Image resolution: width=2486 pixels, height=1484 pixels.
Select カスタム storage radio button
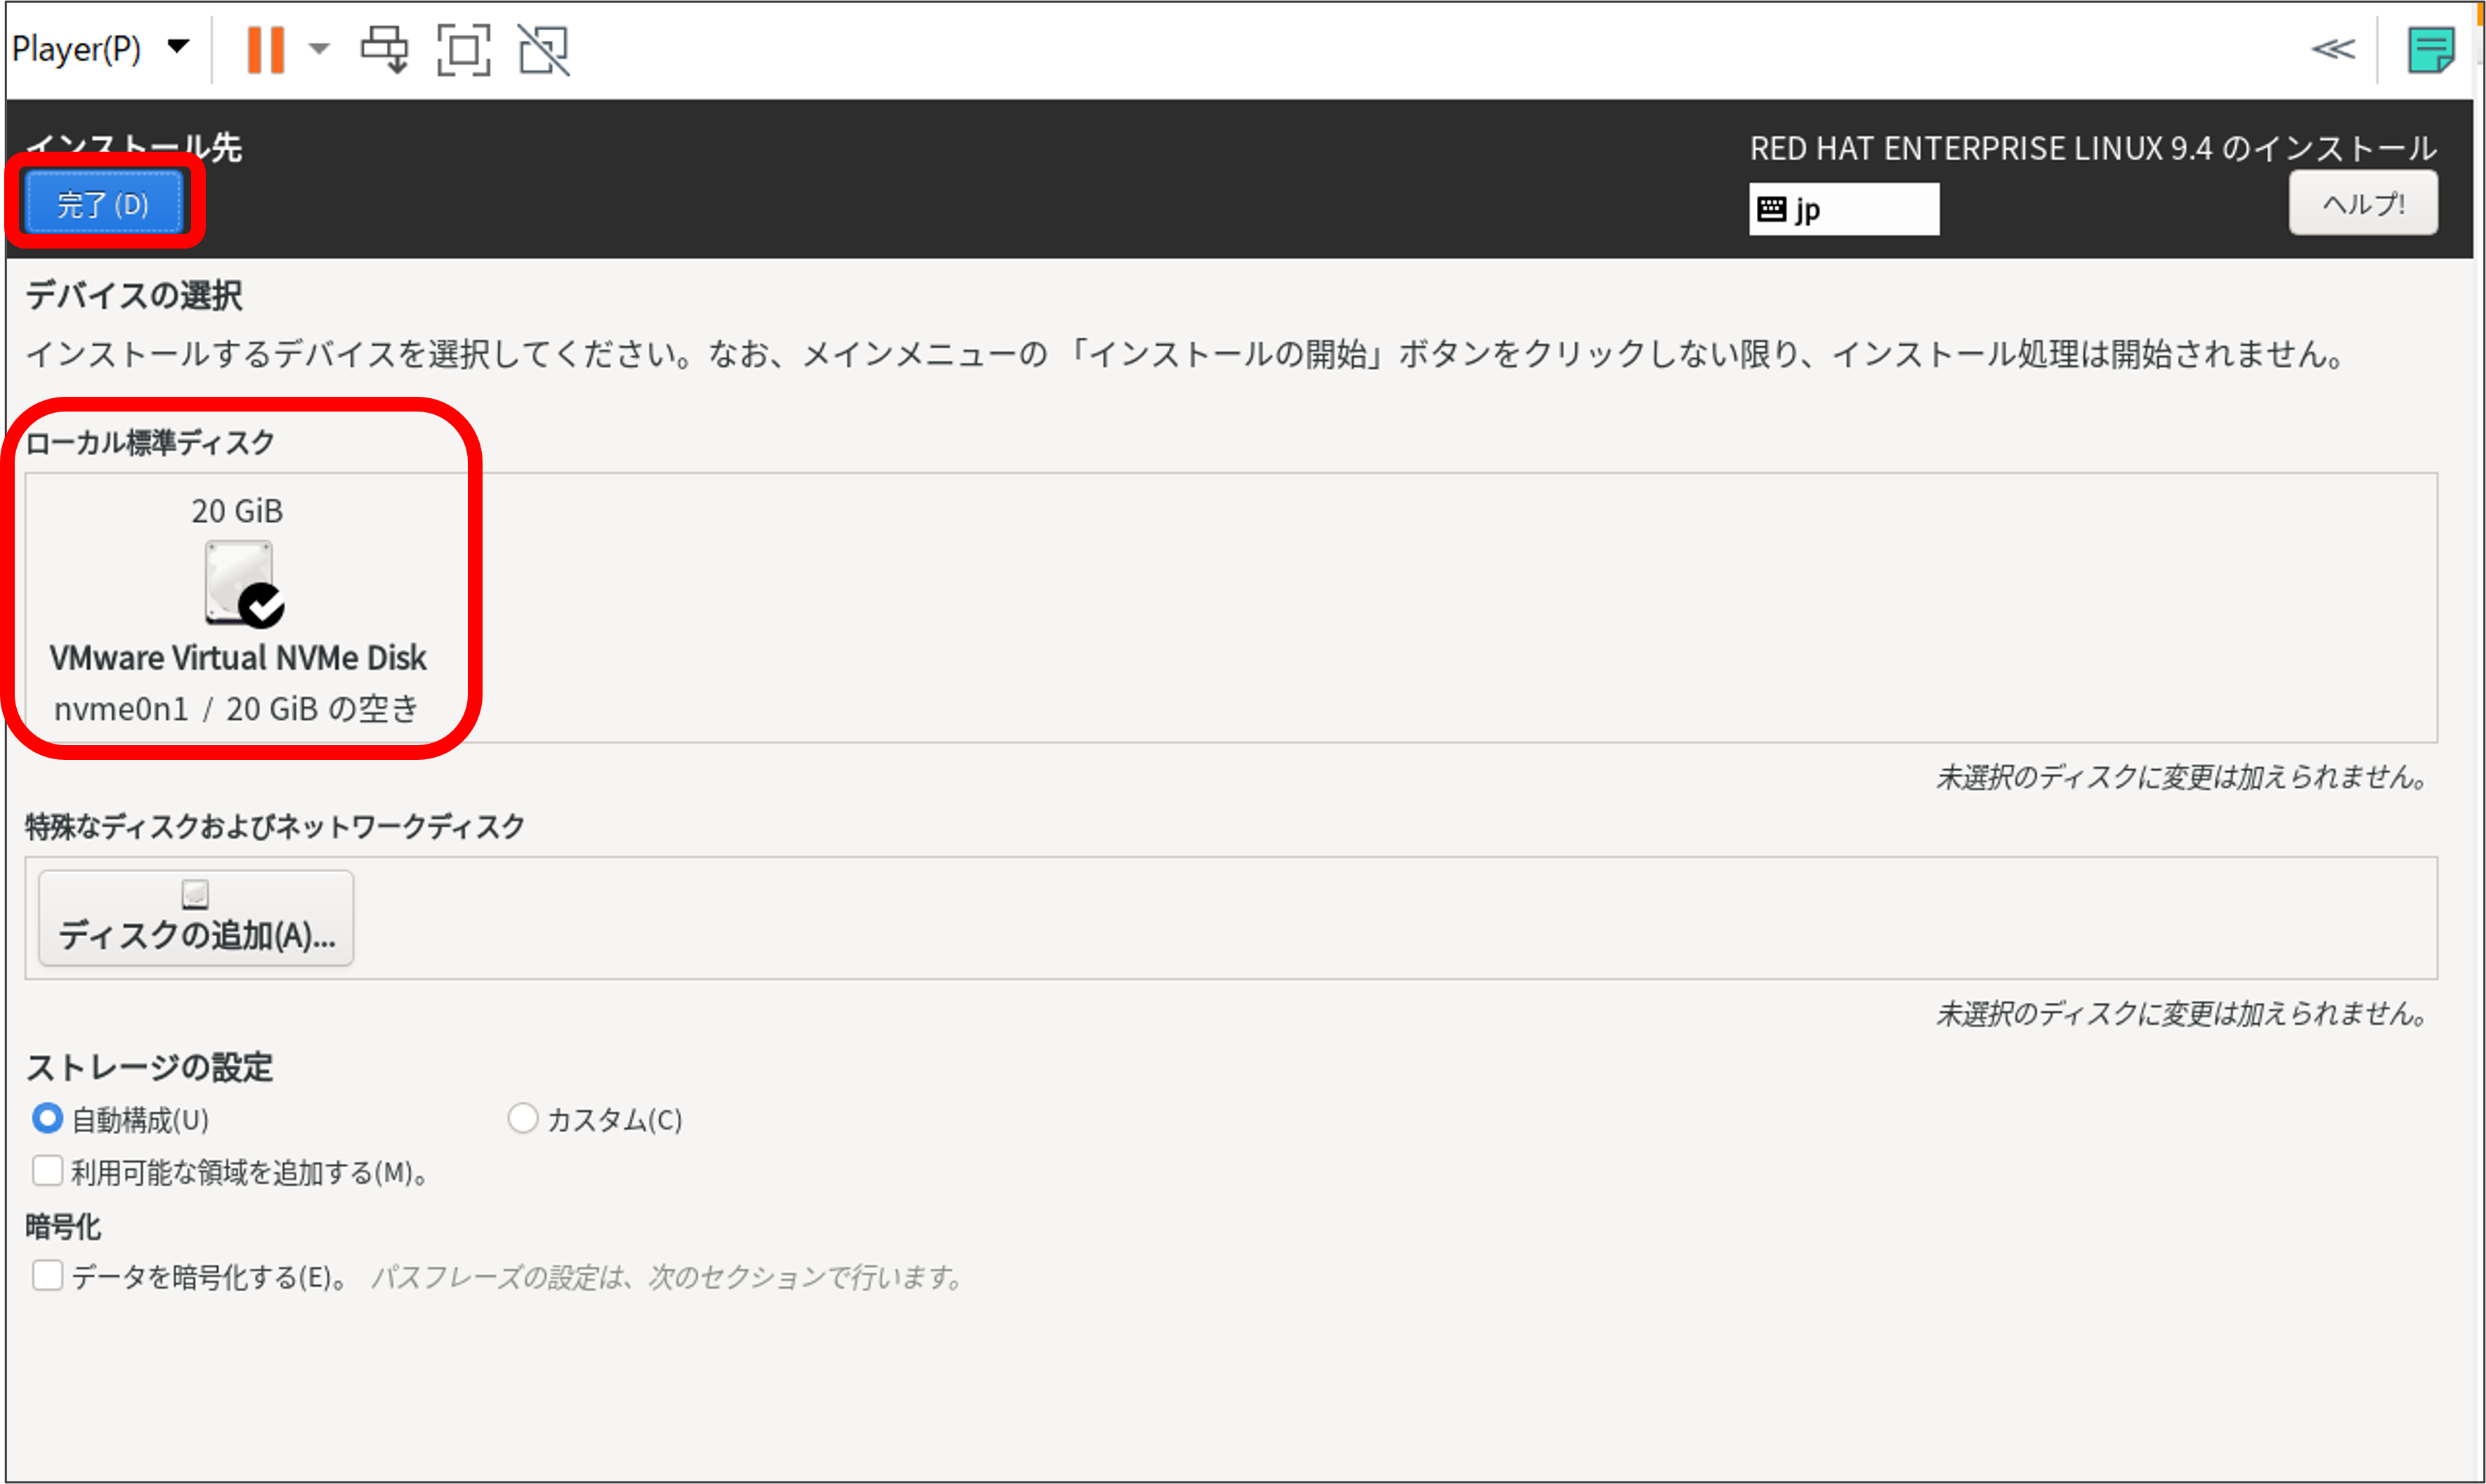(522, 1118)
